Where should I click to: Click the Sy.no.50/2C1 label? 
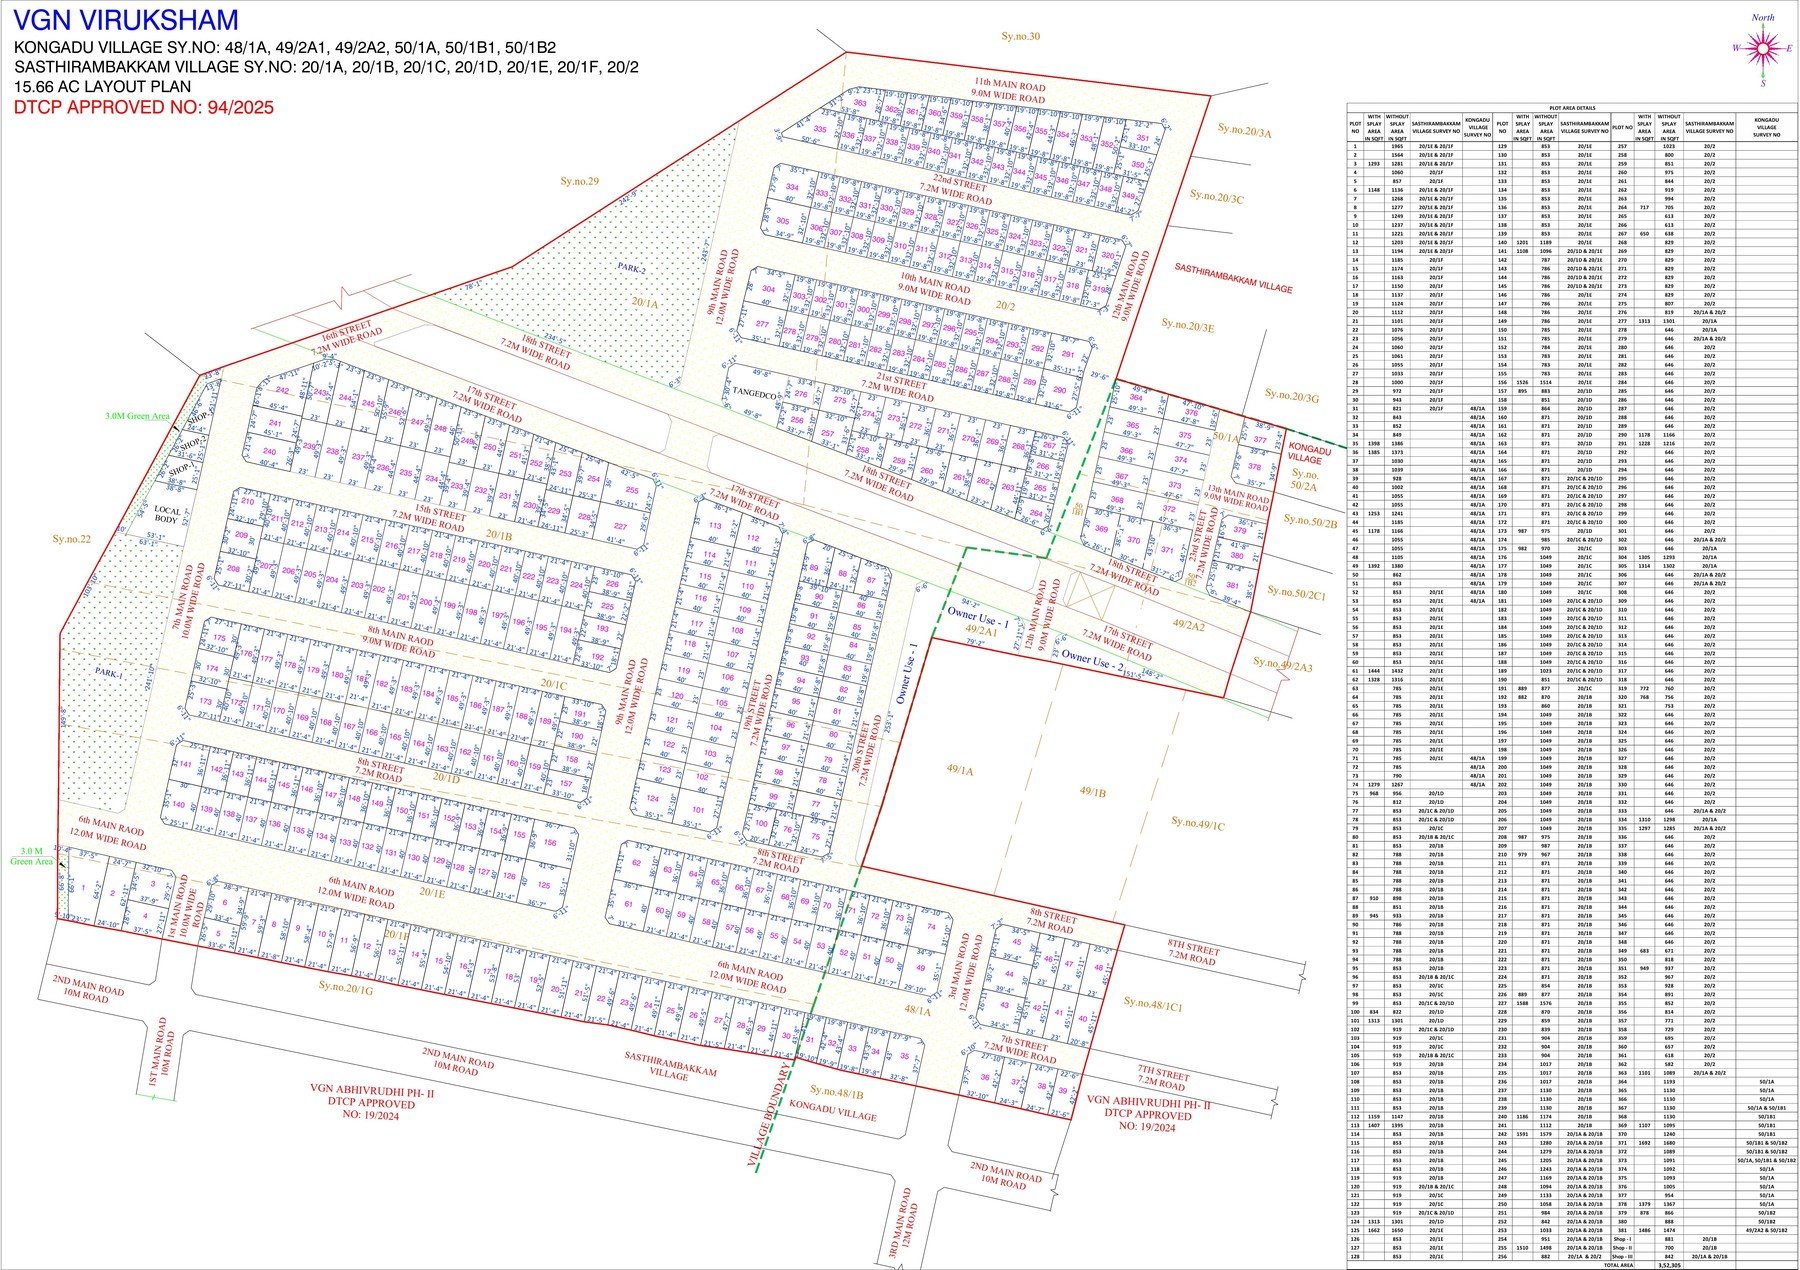(1297, 593)
